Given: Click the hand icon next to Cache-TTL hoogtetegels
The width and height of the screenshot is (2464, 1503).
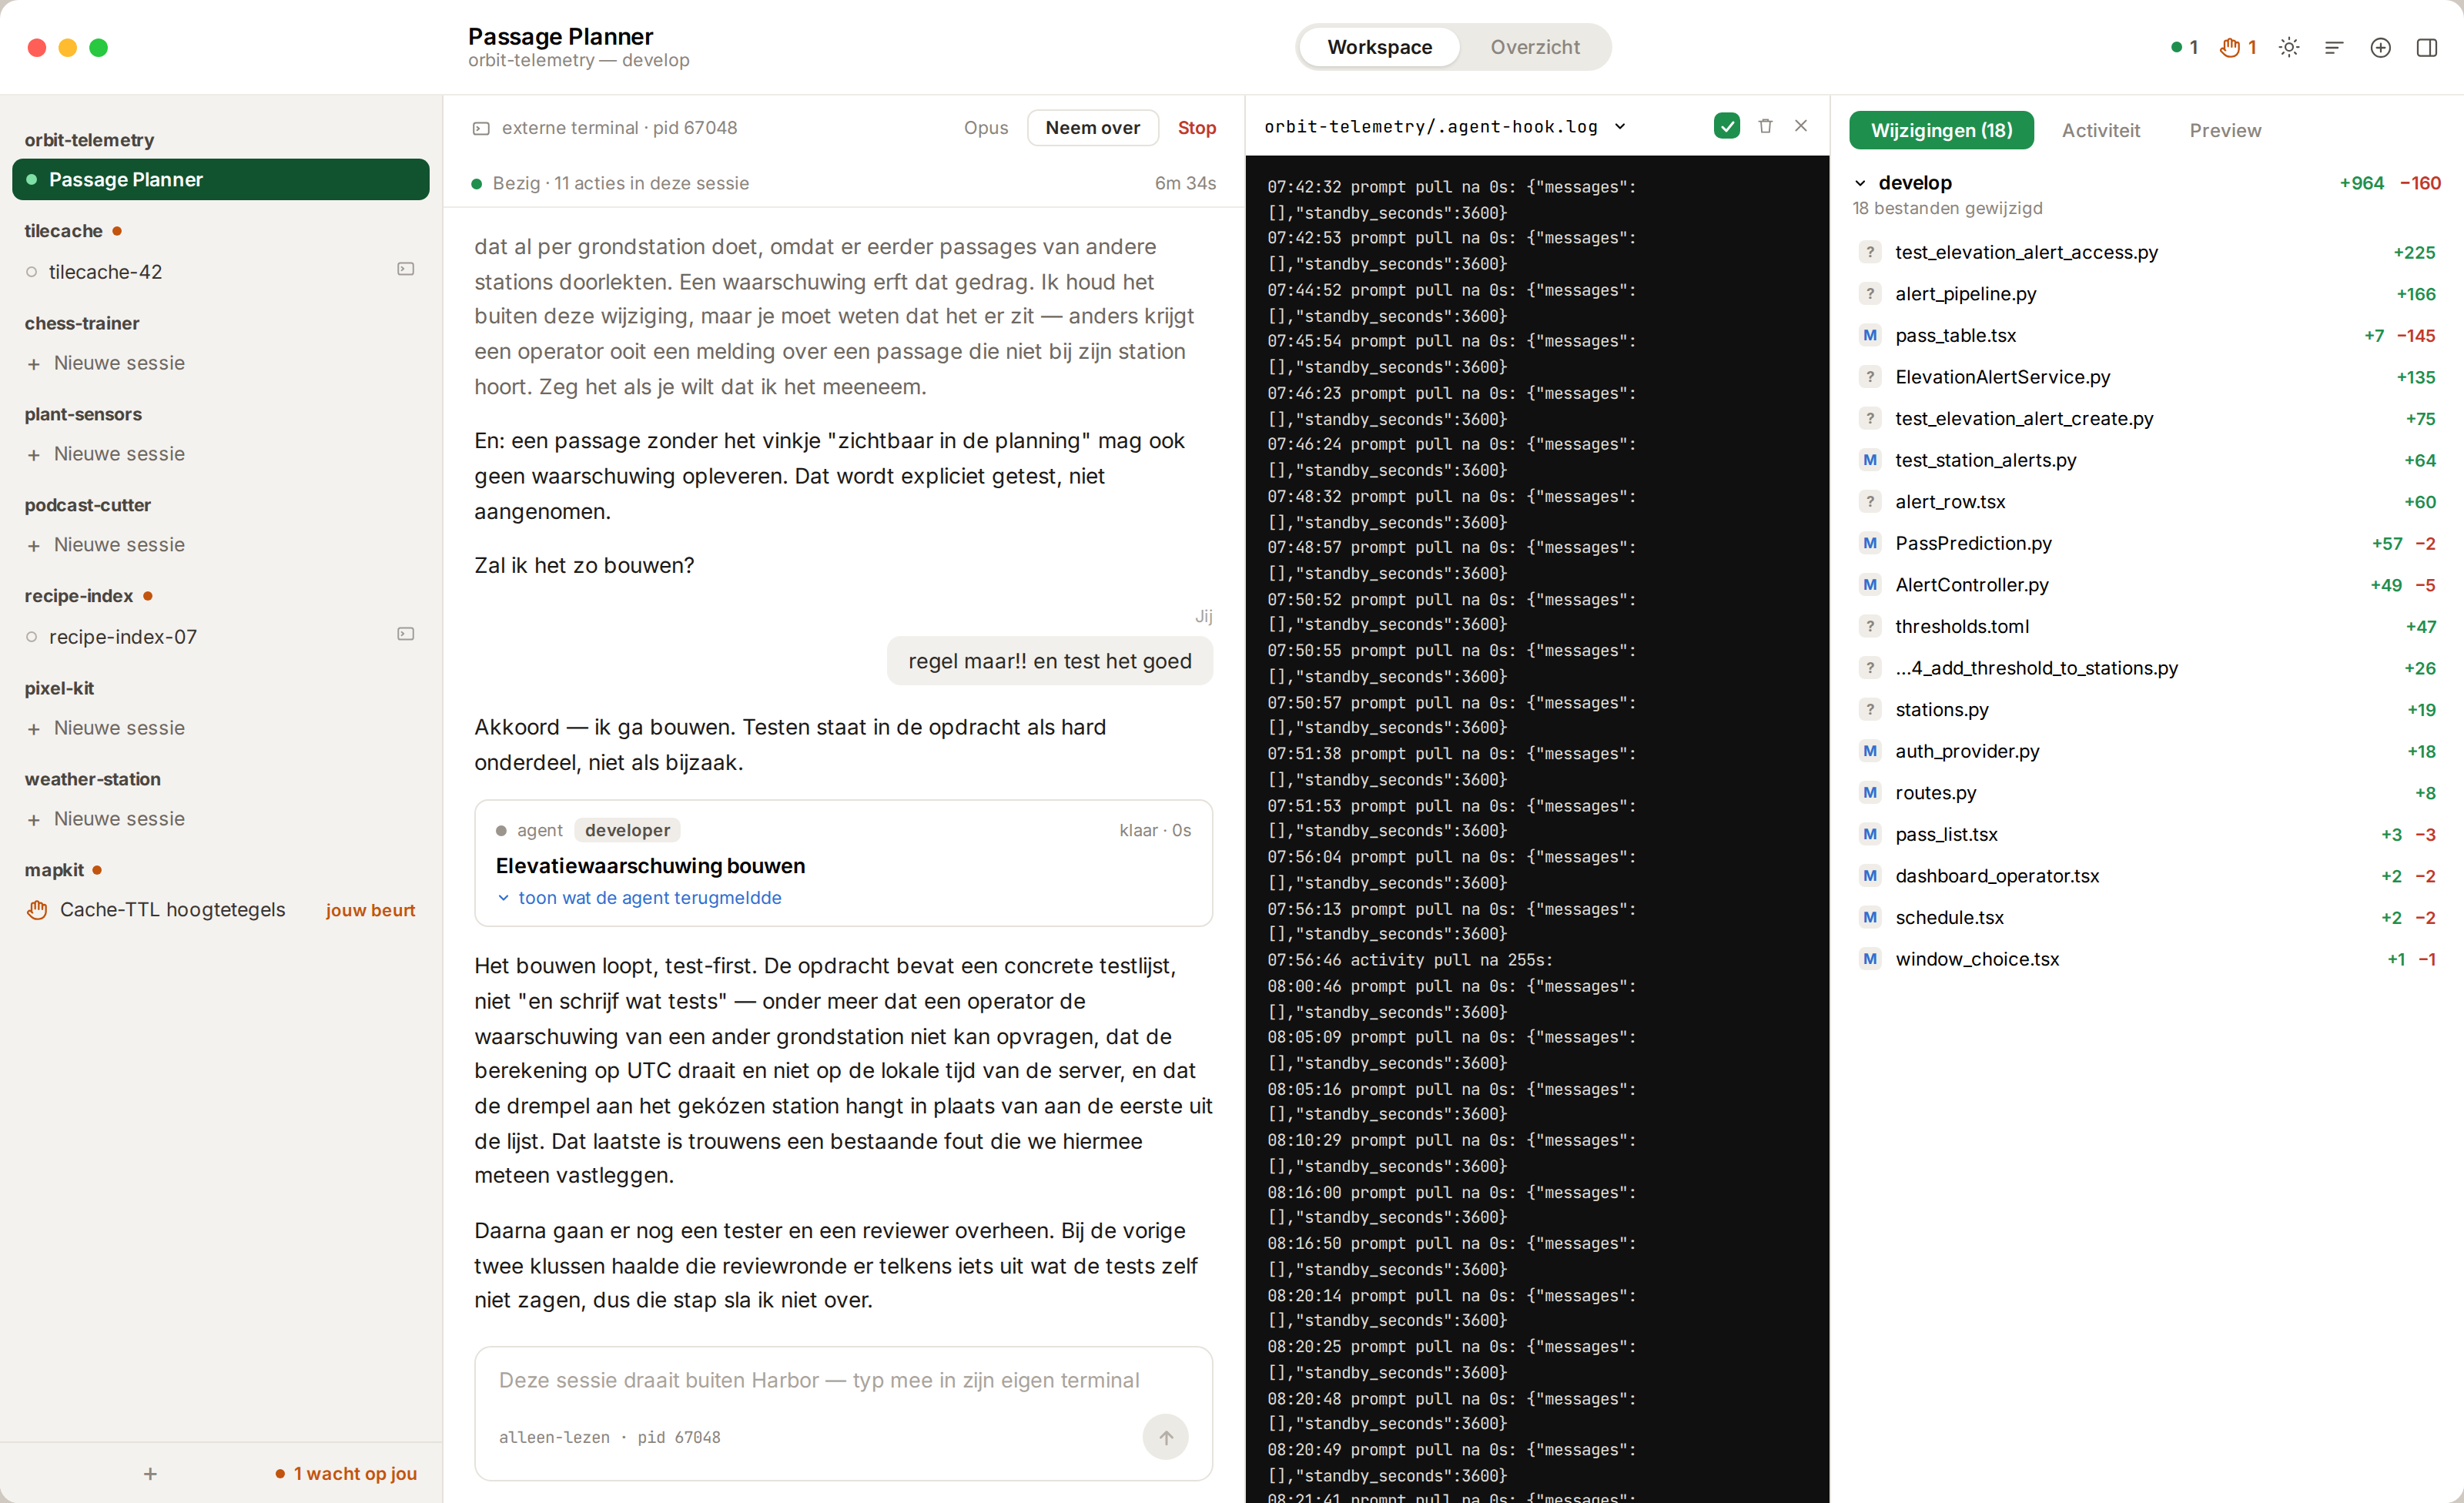Looking at the screenshot, I should (37, 910).
